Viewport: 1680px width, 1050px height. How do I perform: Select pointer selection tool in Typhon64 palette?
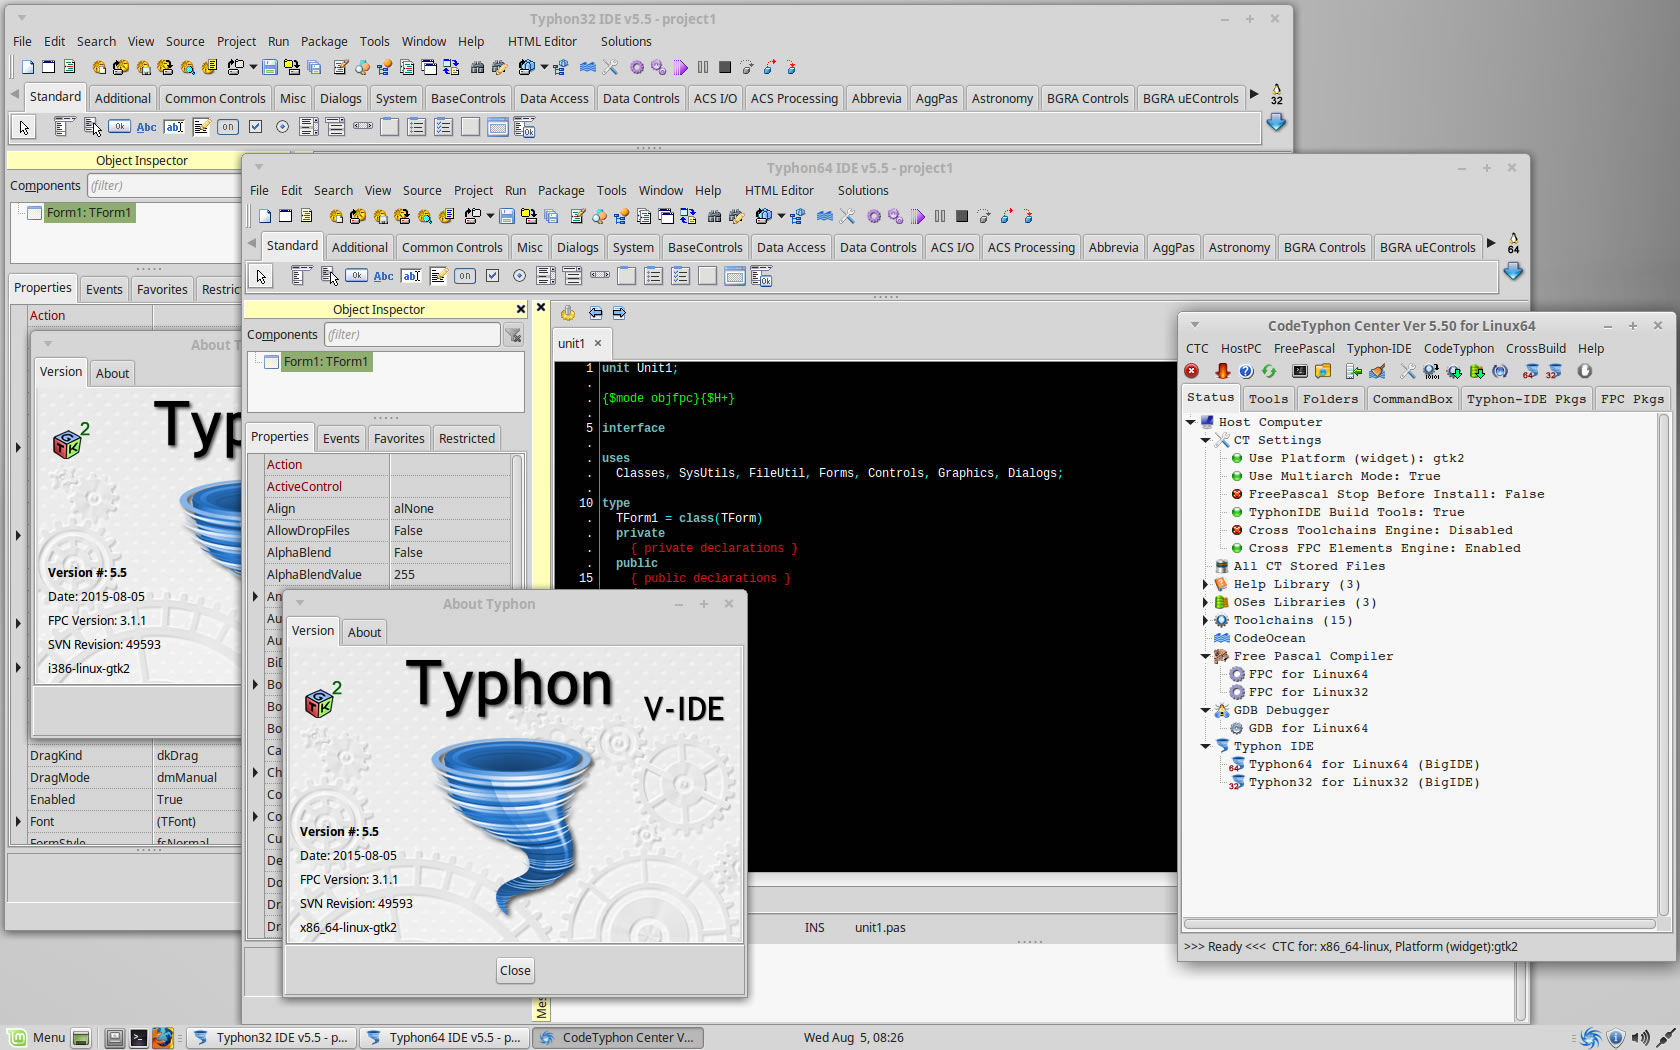click(261, 276)
